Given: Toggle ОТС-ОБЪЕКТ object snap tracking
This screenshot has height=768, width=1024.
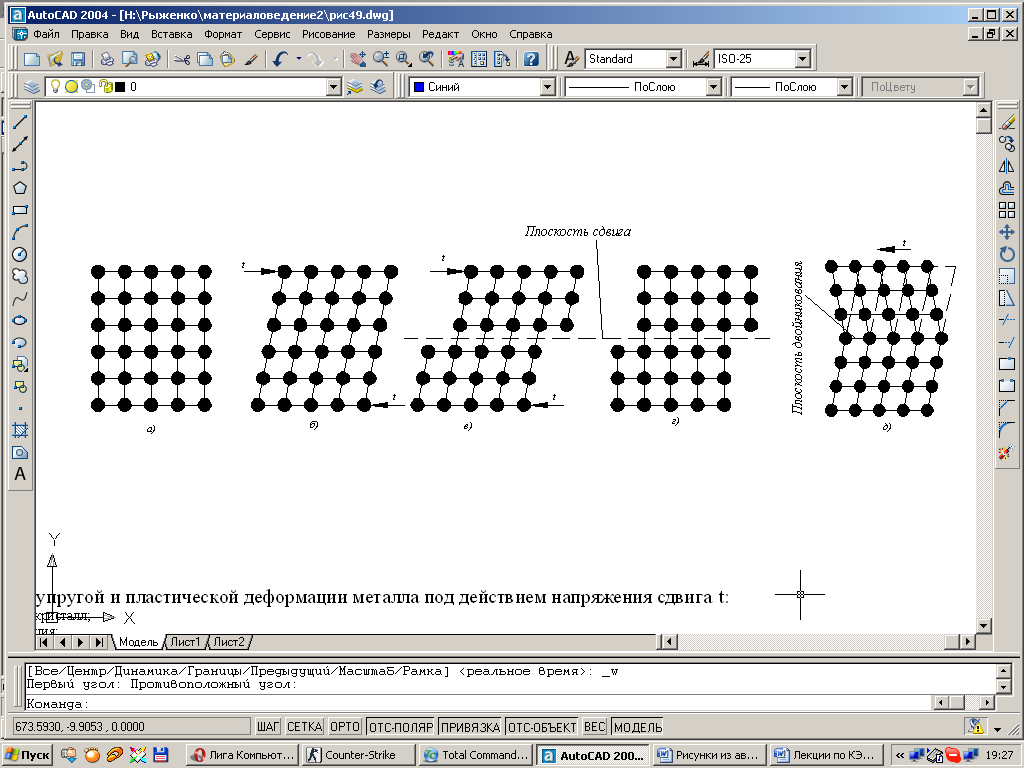Looking at the screenshot, I should pyautogui.click(x=542, y=727).
